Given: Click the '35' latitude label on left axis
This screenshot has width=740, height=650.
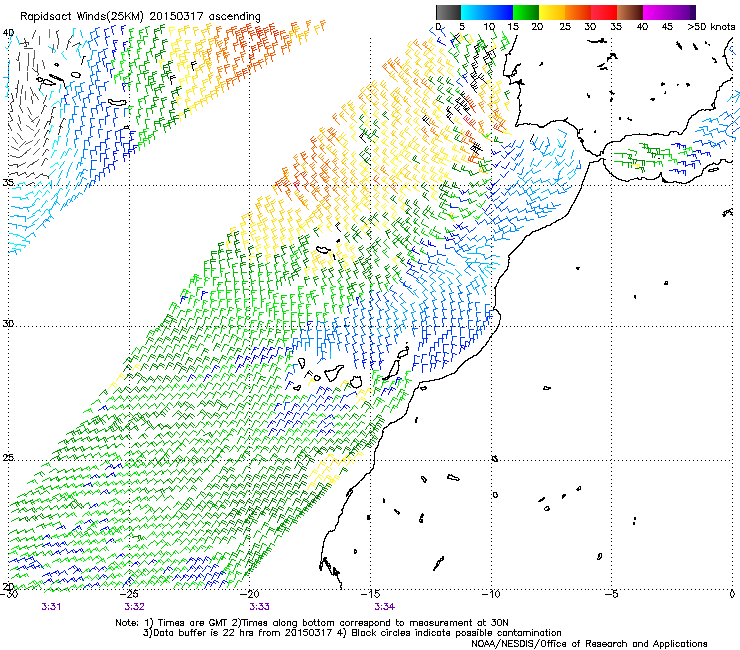Looking at the screenshot, I should (x=8, y=182).
